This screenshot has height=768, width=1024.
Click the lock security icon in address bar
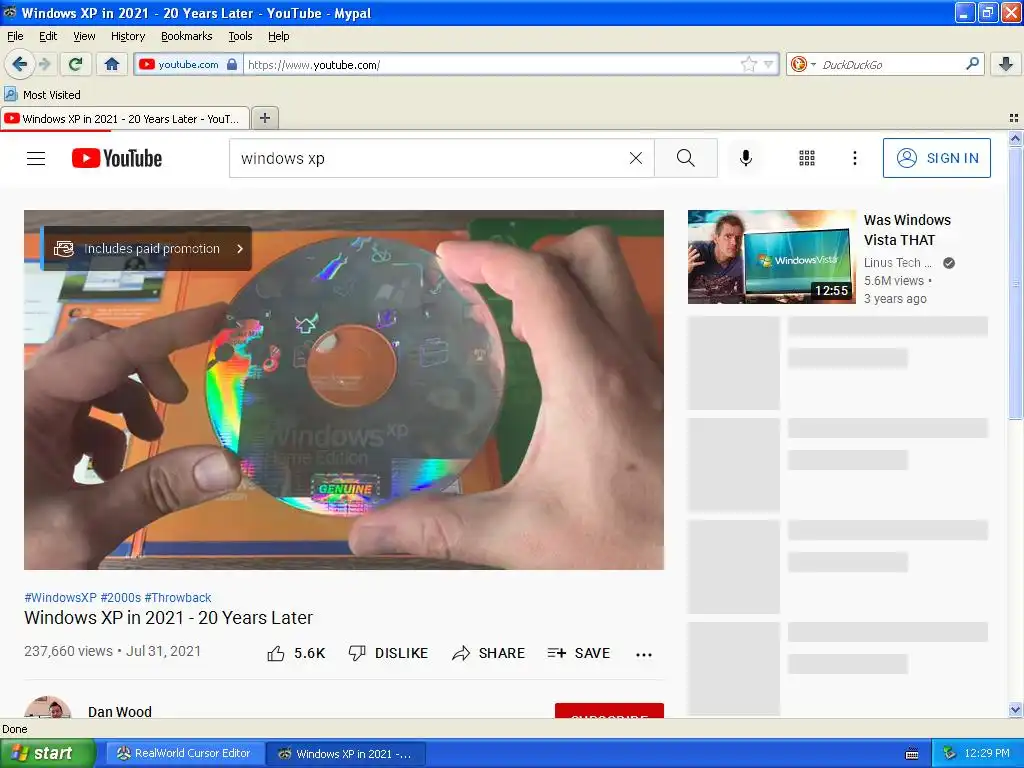[x=232, y=64]
